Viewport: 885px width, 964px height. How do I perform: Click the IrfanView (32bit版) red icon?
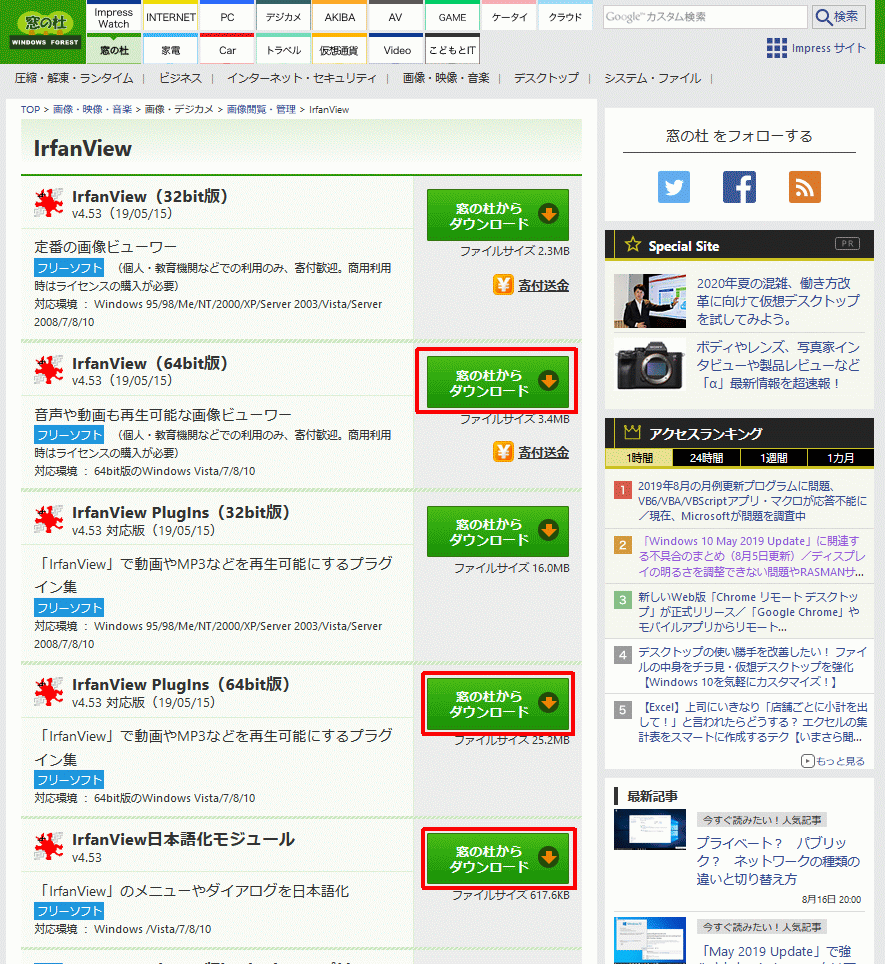tap(49, 203)
